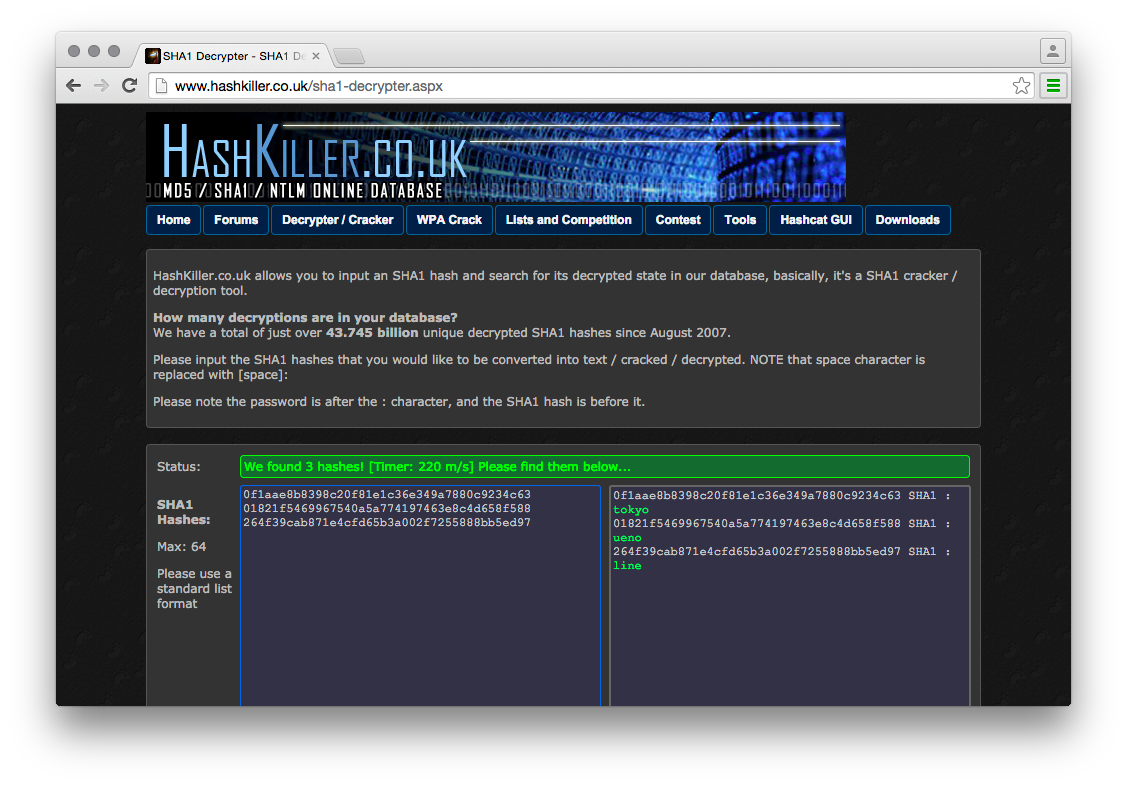Image resolution: width=1127 pixels, height=786 pixels.
Task: Open the Decrypter / Cracker menu
Action: (337, 220)
